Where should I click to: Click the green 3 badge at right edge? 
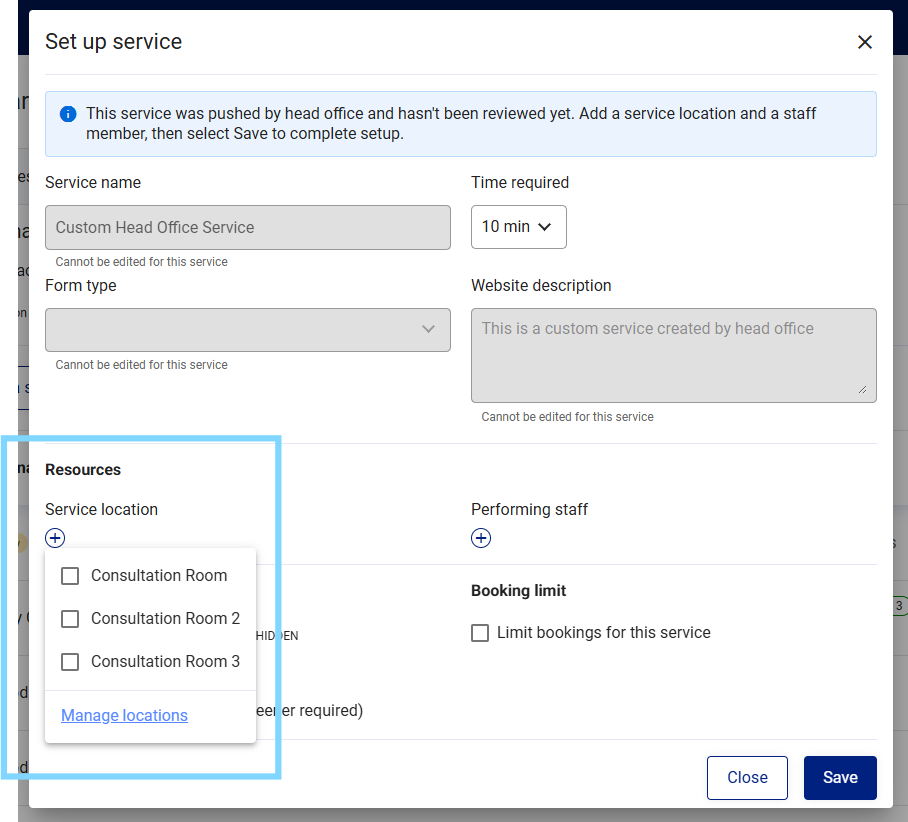point(899,605)
